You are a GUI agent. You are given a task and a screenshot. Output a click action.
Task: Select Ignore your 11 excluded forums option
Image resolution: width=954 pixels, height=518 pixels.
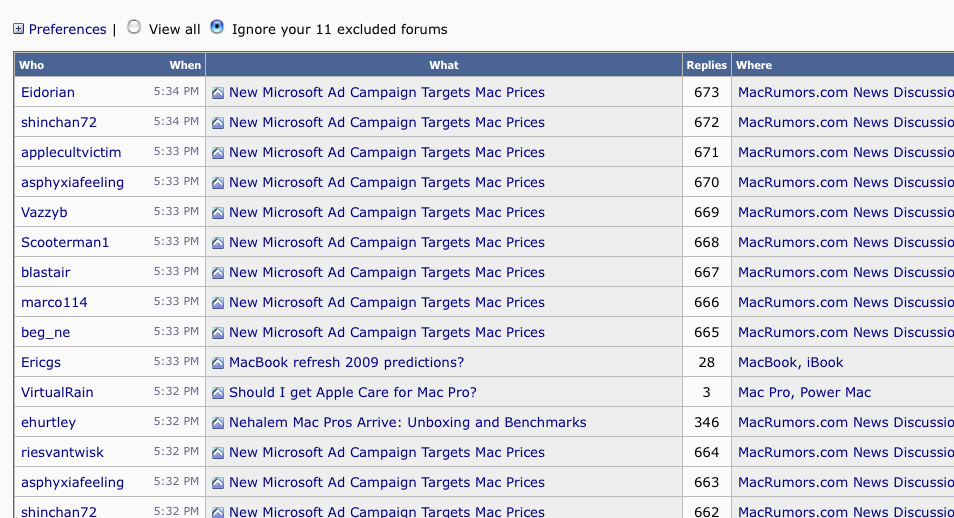pos(217,27)
